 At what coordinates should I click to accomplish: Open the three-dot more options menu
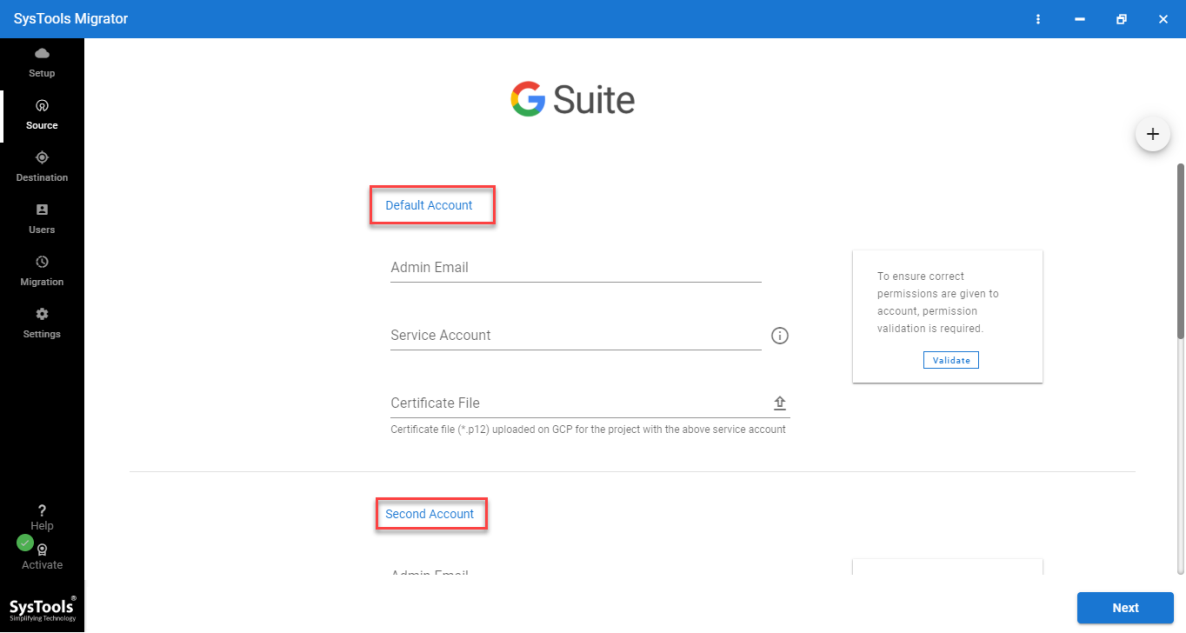(1038, 19)
